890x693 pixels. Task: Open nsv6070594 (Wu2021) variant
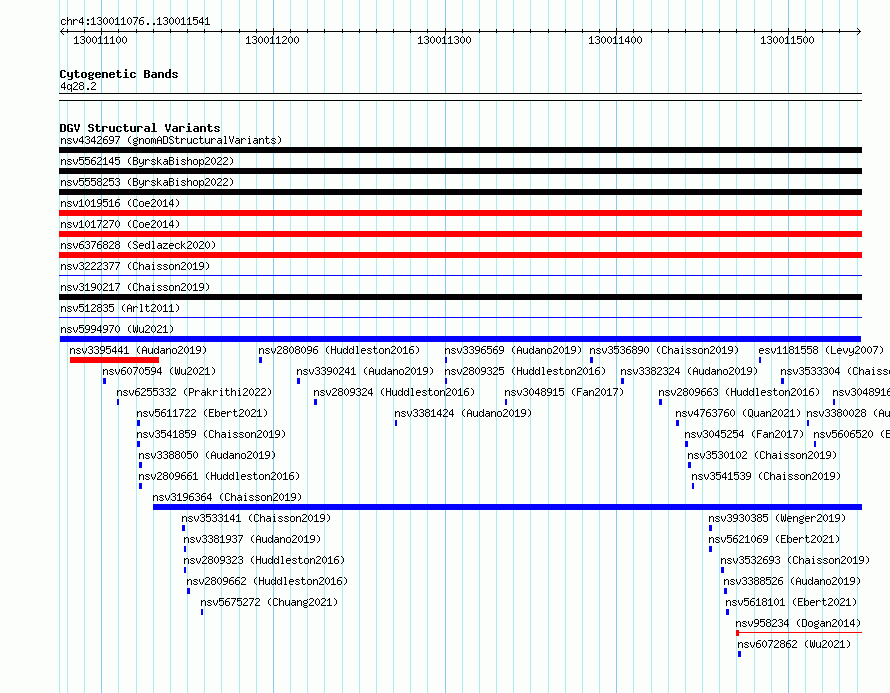(159, 371)
